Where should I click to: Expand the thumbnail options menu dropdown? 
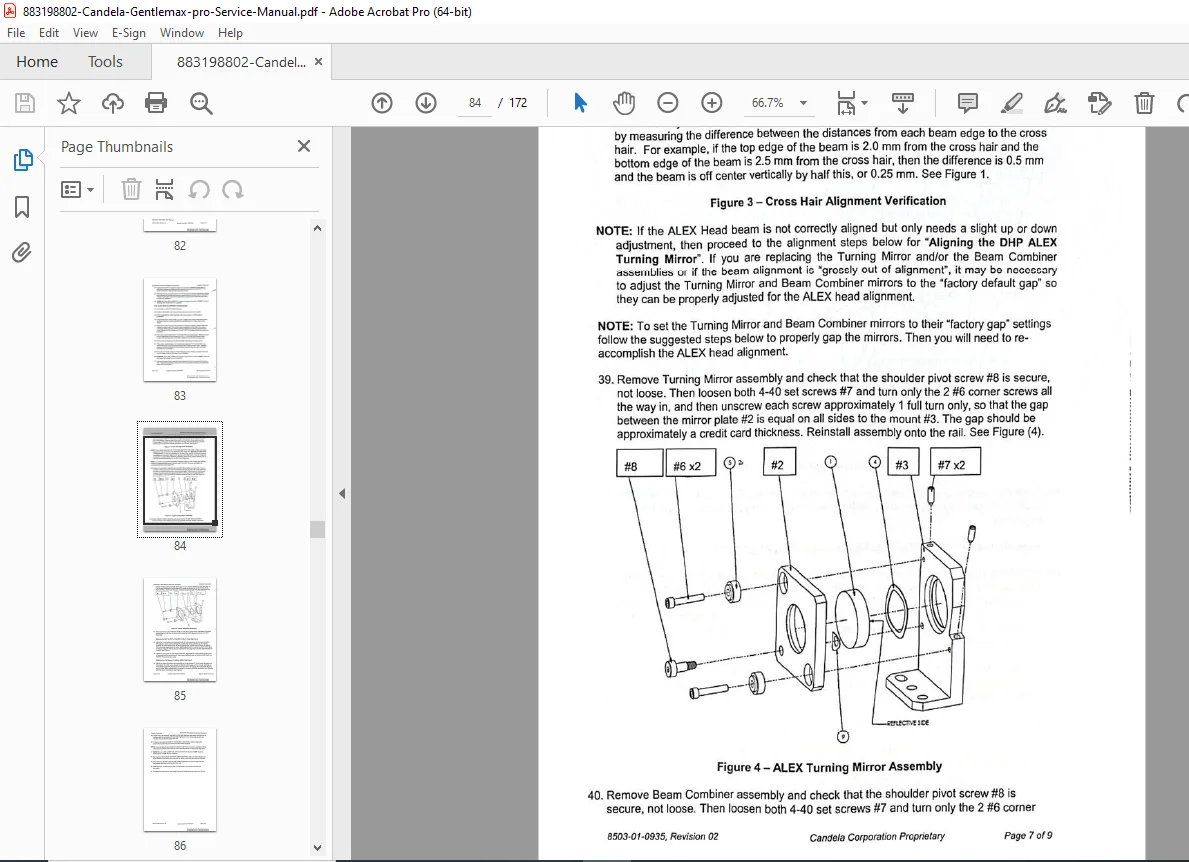click(77, 190)
